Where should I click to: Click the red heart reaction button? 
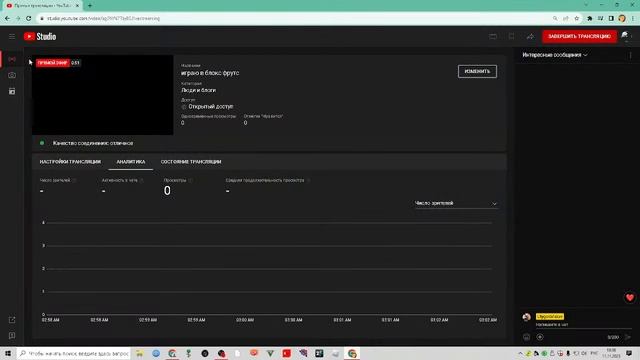click(630, 298)
